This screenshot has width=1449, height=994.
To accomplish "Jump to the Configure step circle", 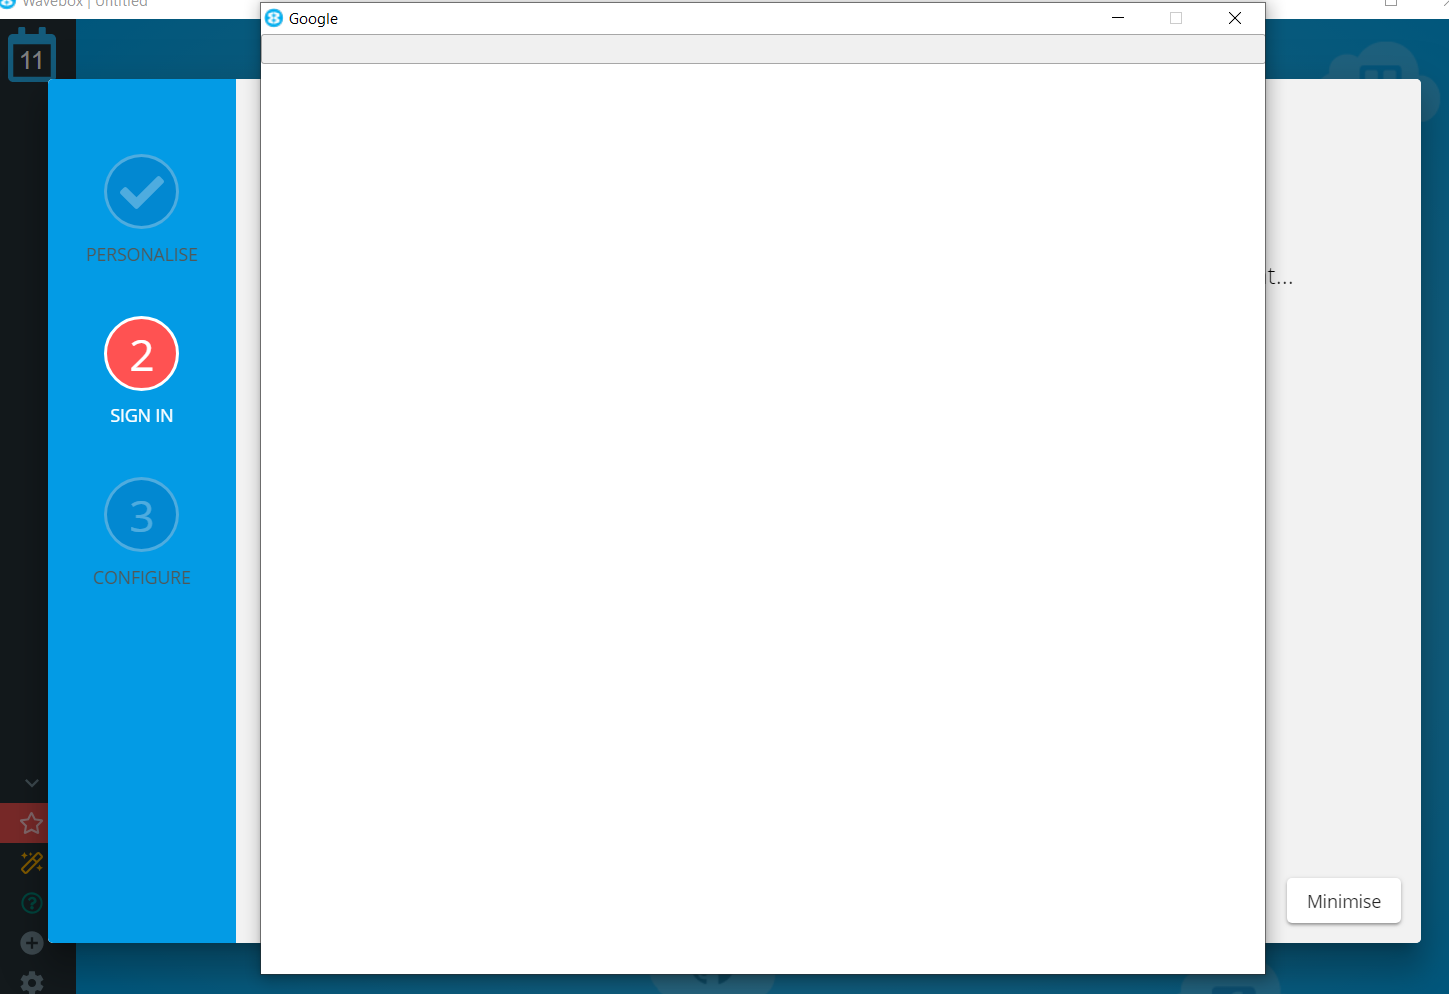I will click(x=141, y=514).
